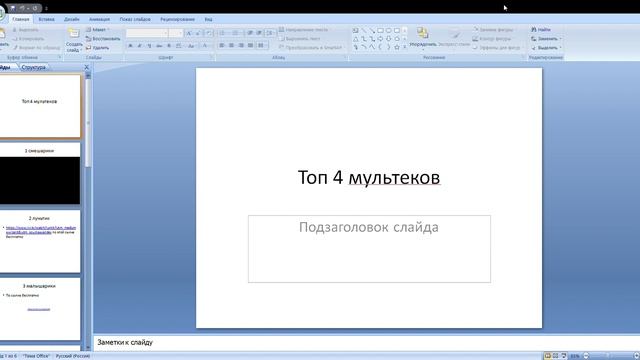This screenshot has height=360, width=640.
Task: Click the Создать слайд button
Action: pos(74,40)
